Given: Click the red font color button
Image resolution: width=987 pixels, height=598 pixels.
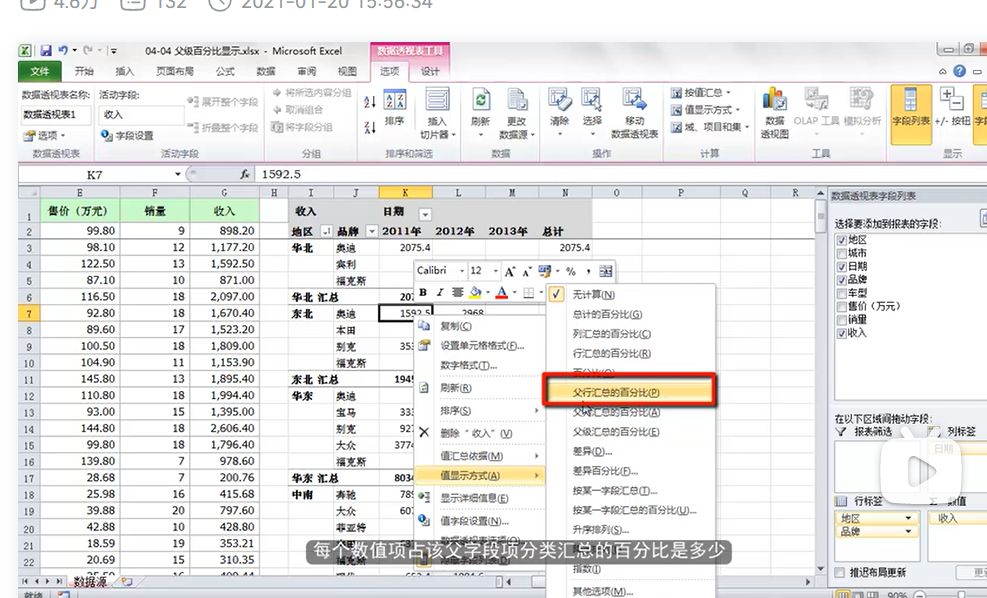Looking at the screenshot, I should click(x=502, y=292).
